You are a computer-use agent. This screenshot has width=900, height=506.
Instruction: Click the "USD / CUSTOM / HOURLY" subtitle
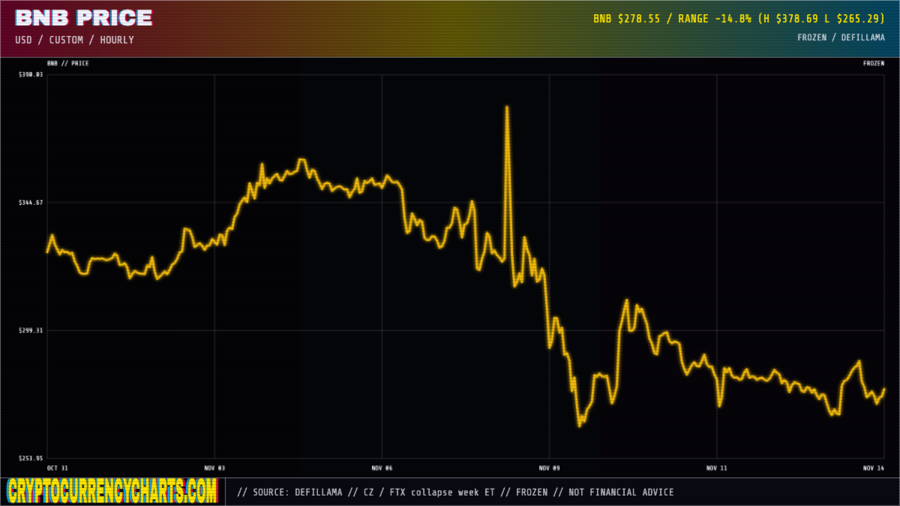(x=75, y=40)
